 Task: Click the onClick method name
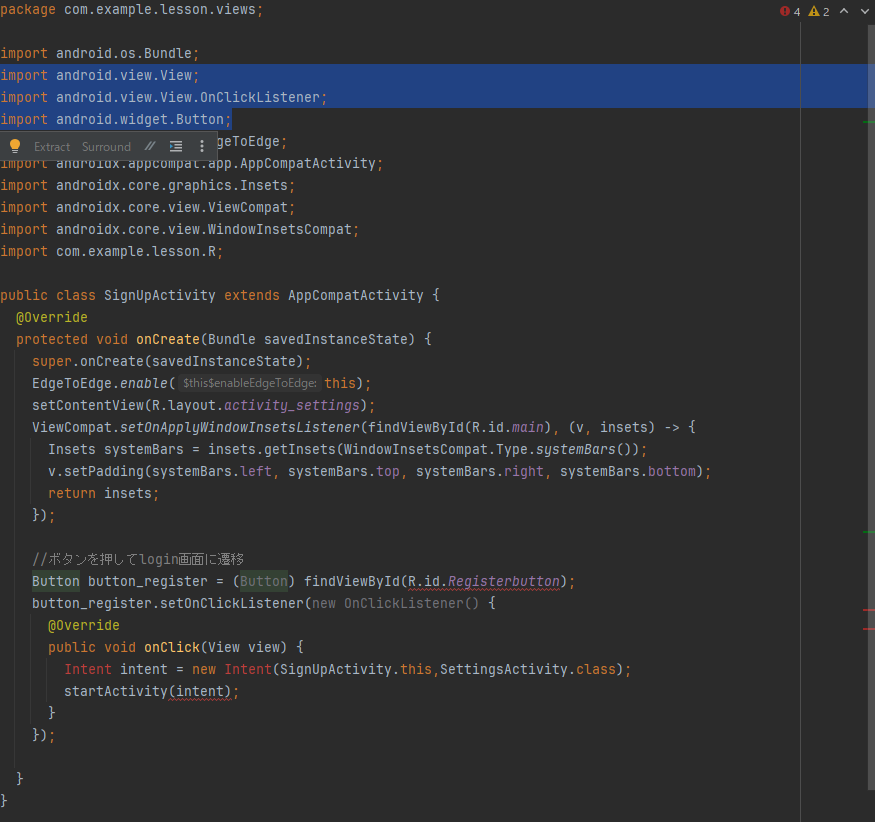172,647
